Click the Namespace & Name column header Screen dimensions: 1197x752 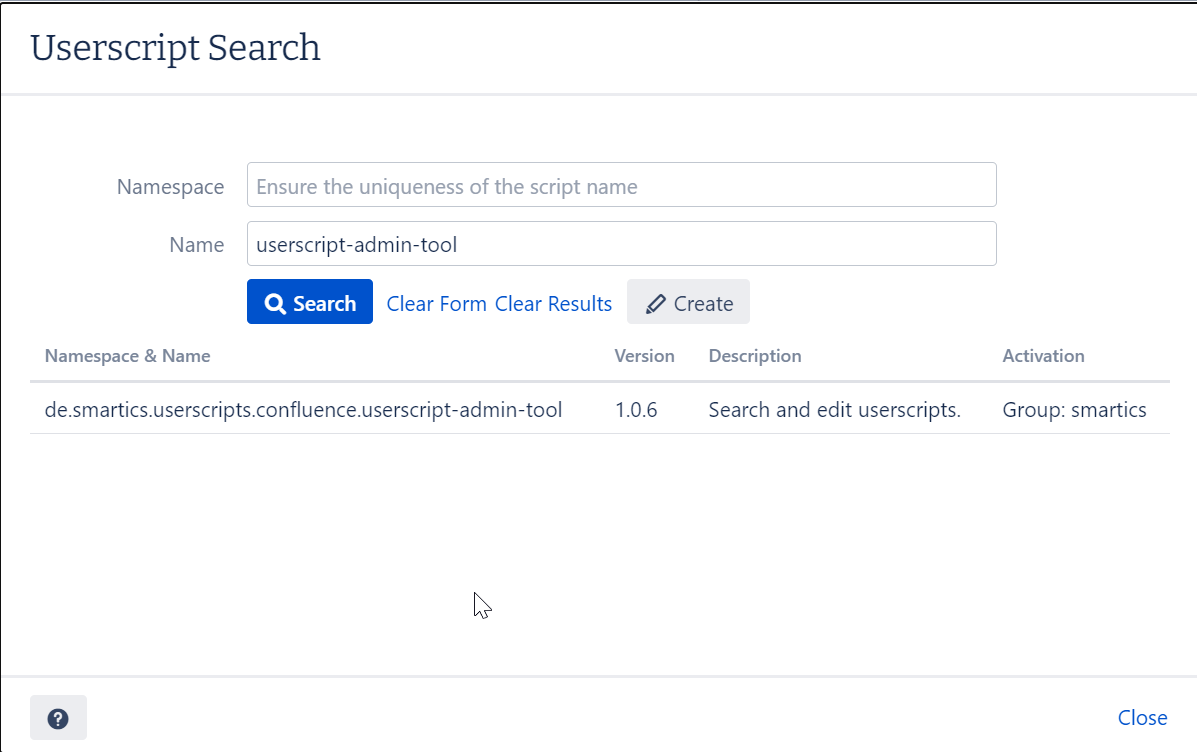click(x=127, y=355)
